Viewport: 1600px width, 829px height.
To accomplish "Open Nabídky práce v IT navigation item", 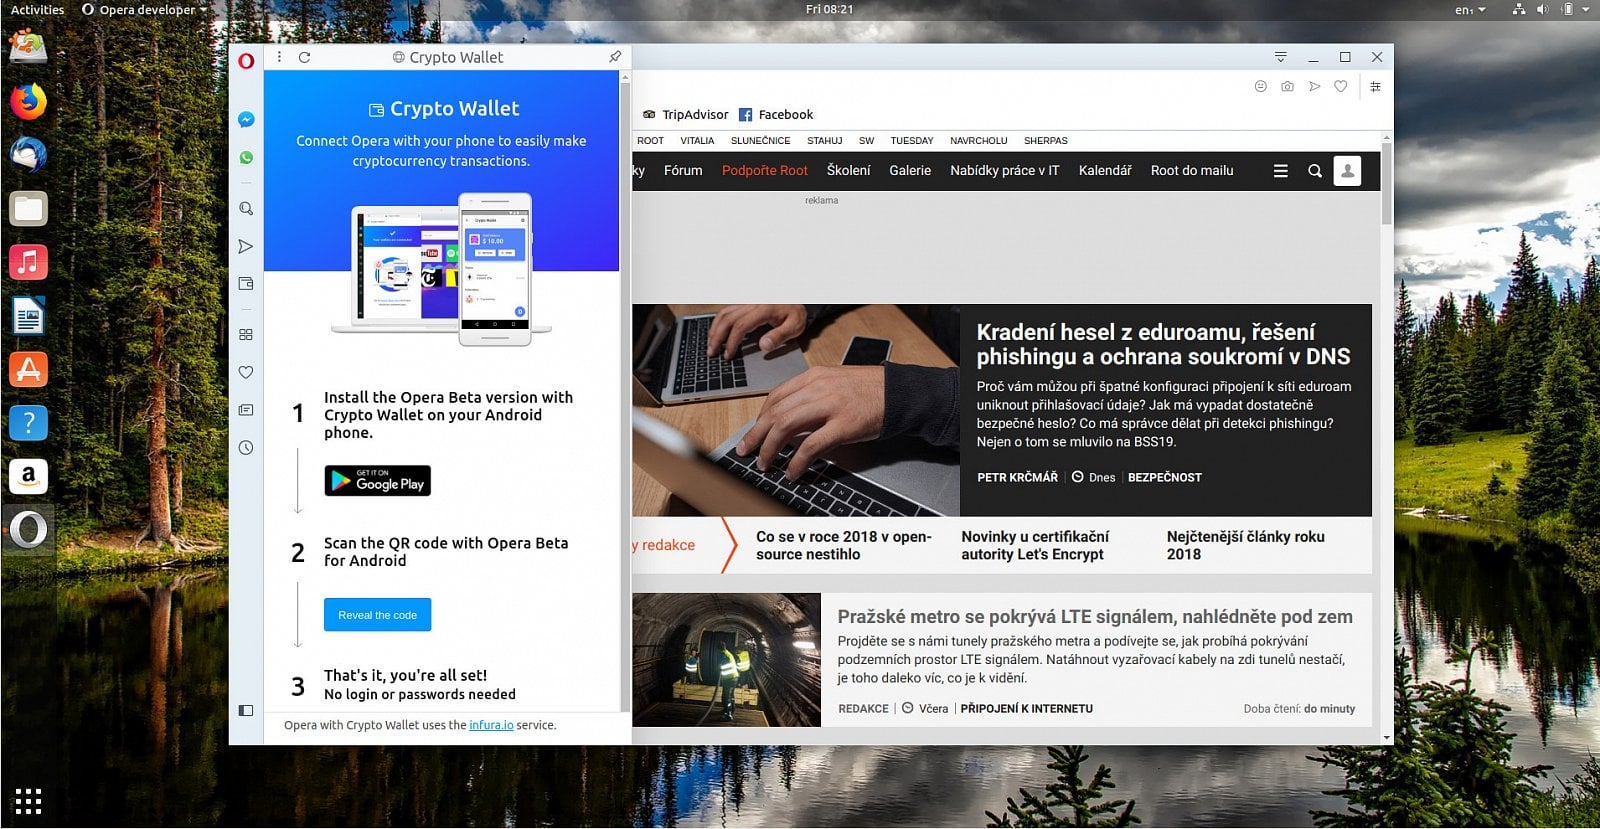I will point(1005,171).
